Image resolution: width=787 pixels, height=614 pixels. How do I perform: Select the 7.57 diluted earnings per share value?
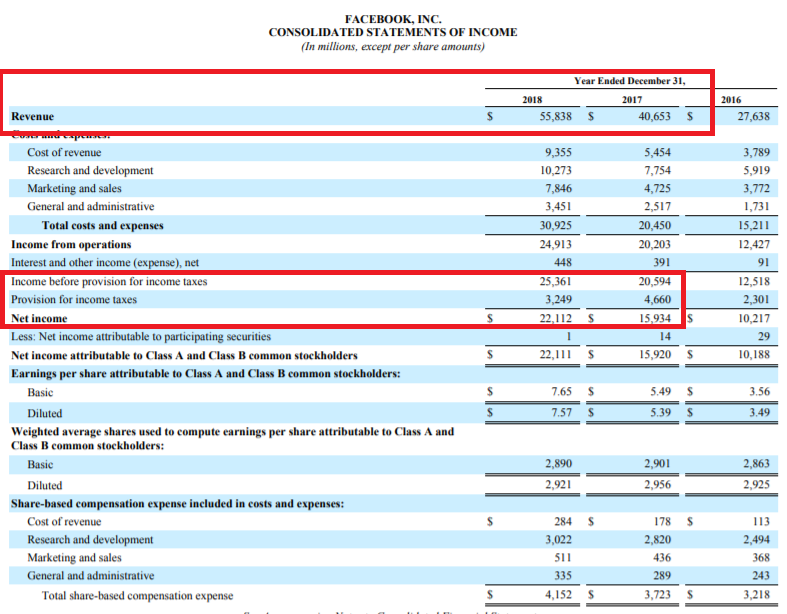pyautogui.click(x=562, y=413)
